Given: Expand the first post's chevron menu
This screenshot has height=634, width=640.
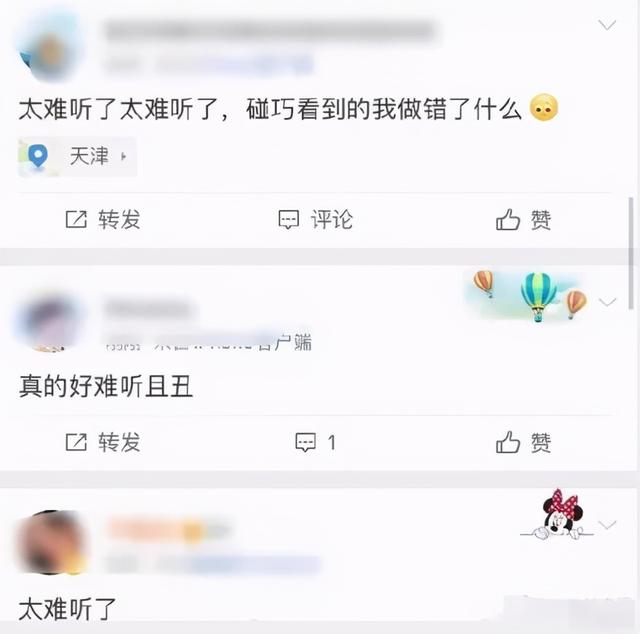Looking at the screenshot, I should pos(607,25).
